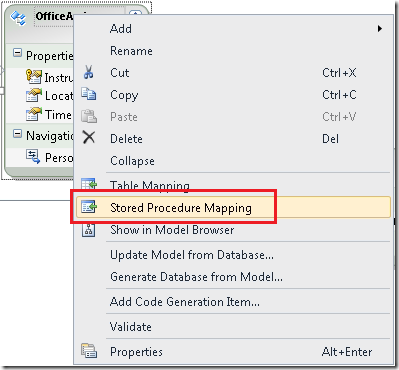Click the Show in Model Browser icon
The width and height of the screenshot is (399, 370).
pos(89,230)
